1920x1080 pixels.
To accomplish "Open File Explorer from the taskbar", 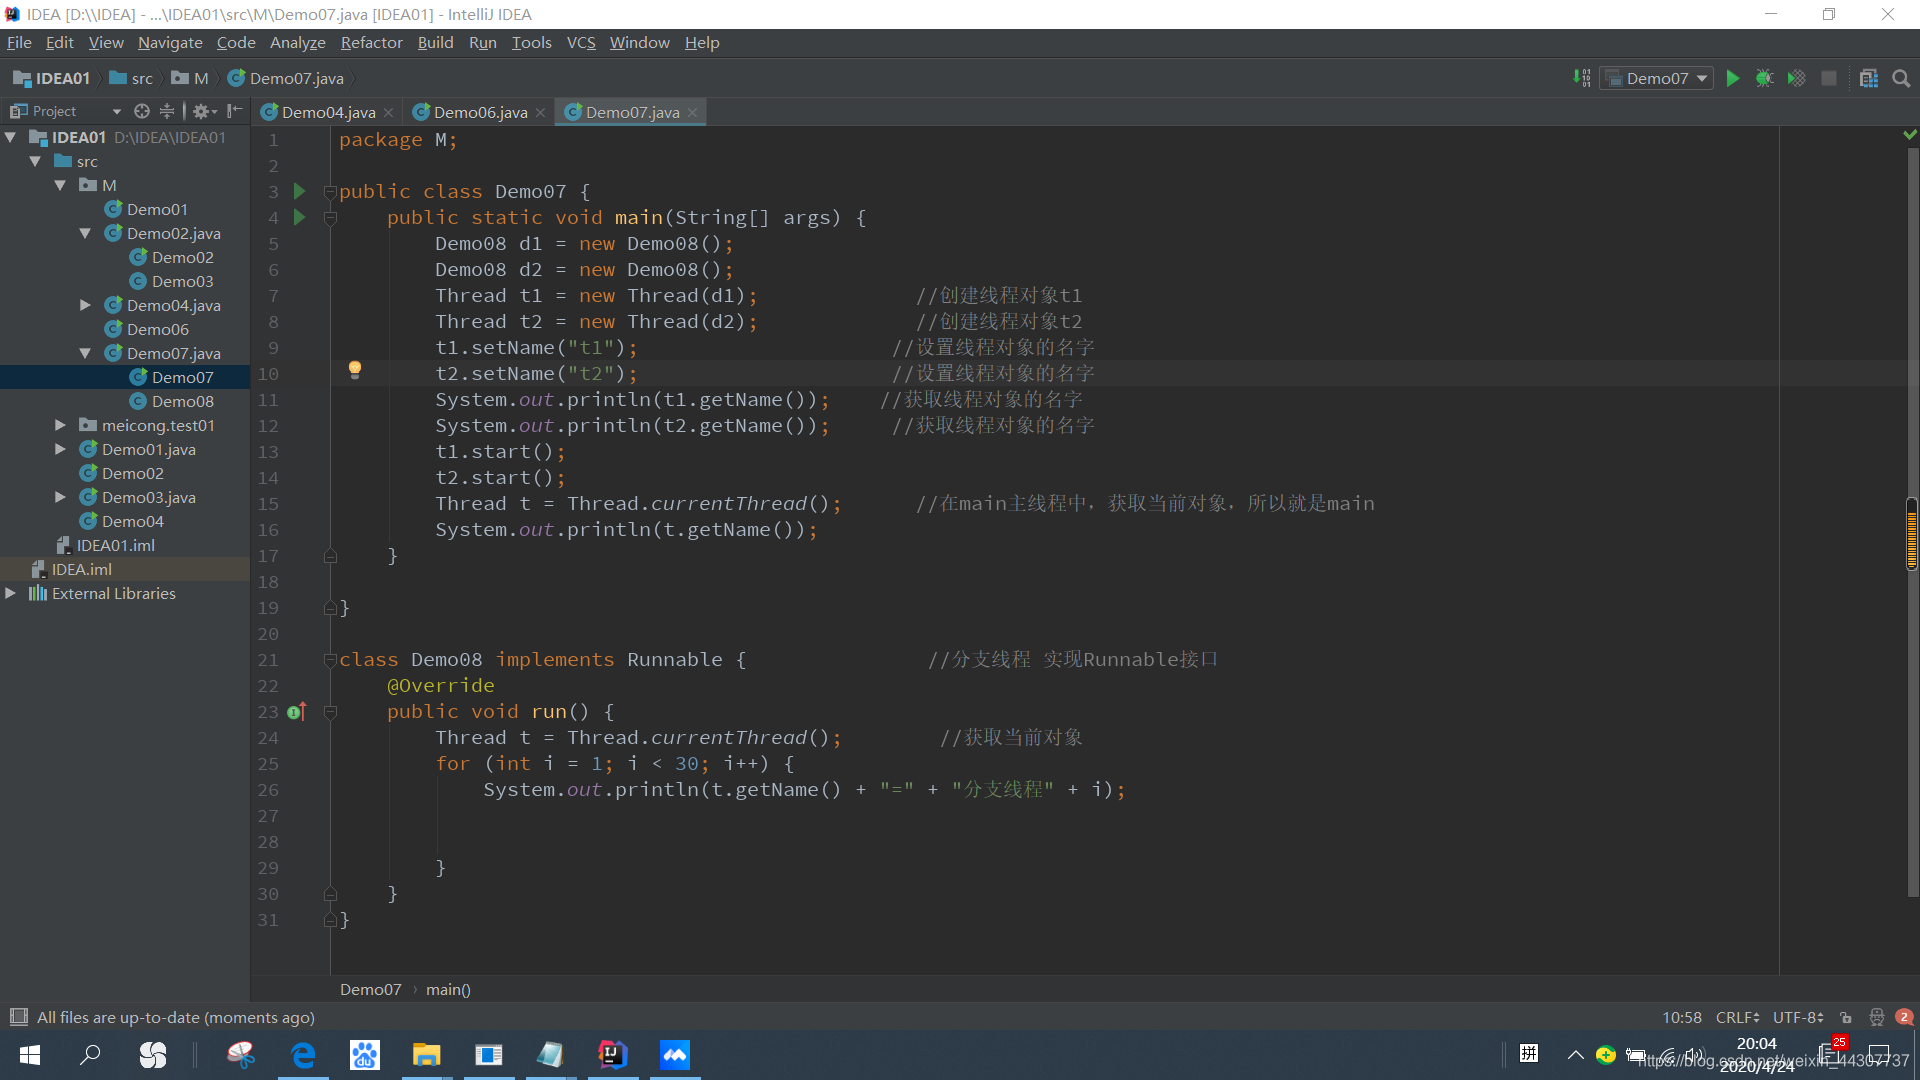I will tap(426, 1055).
